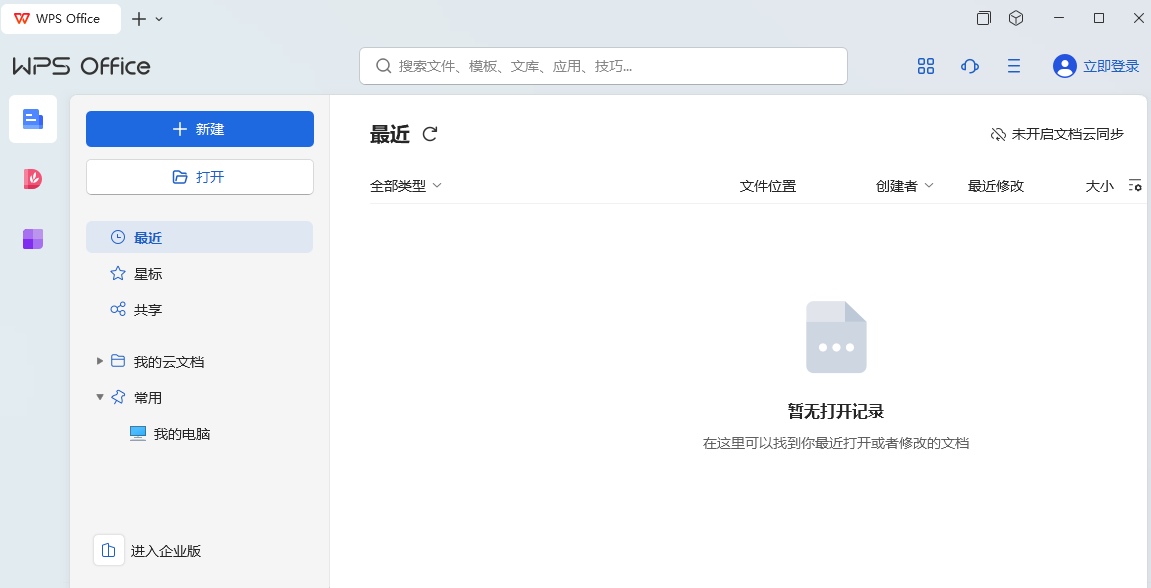This screenshot has width=1151, height=588.
Task: Open customer service via the headset icon
Action: (969, 66)
